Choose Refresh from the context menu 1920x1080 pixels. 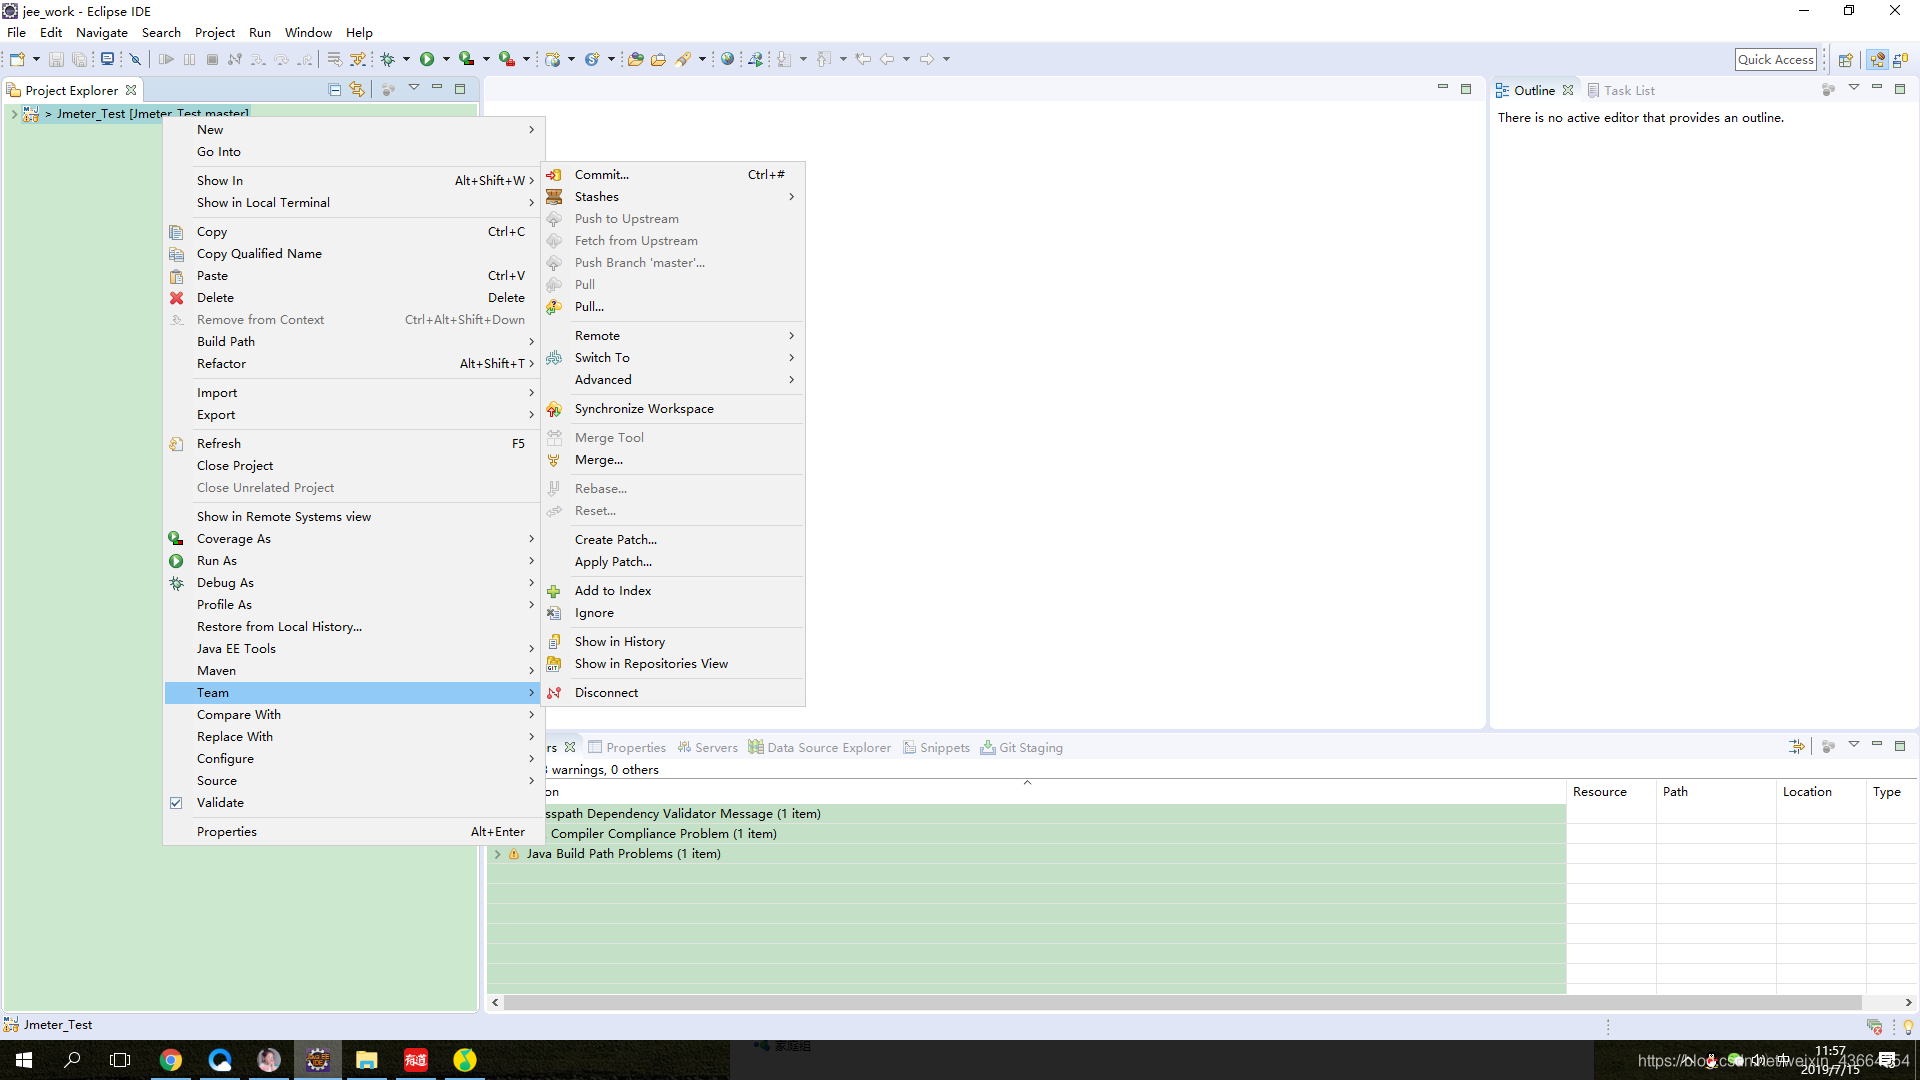coord(352,444)
